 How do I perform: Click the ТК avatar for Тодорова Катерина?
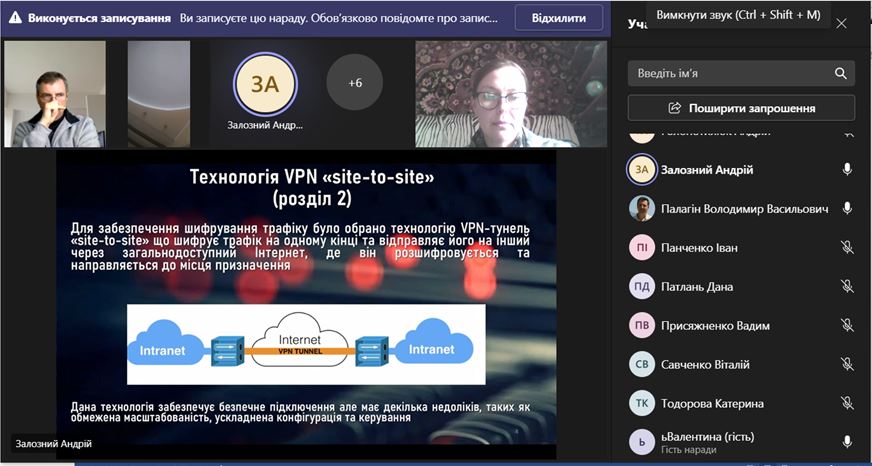642,403
